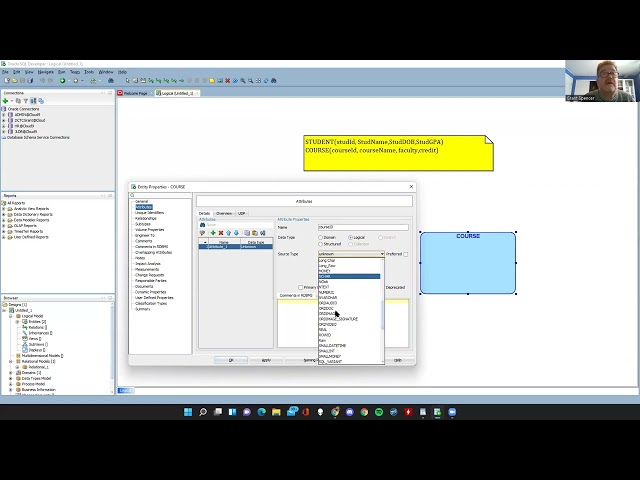Open the File menu
The width and height of the screenshot is (640, 480).
point(5,72)
